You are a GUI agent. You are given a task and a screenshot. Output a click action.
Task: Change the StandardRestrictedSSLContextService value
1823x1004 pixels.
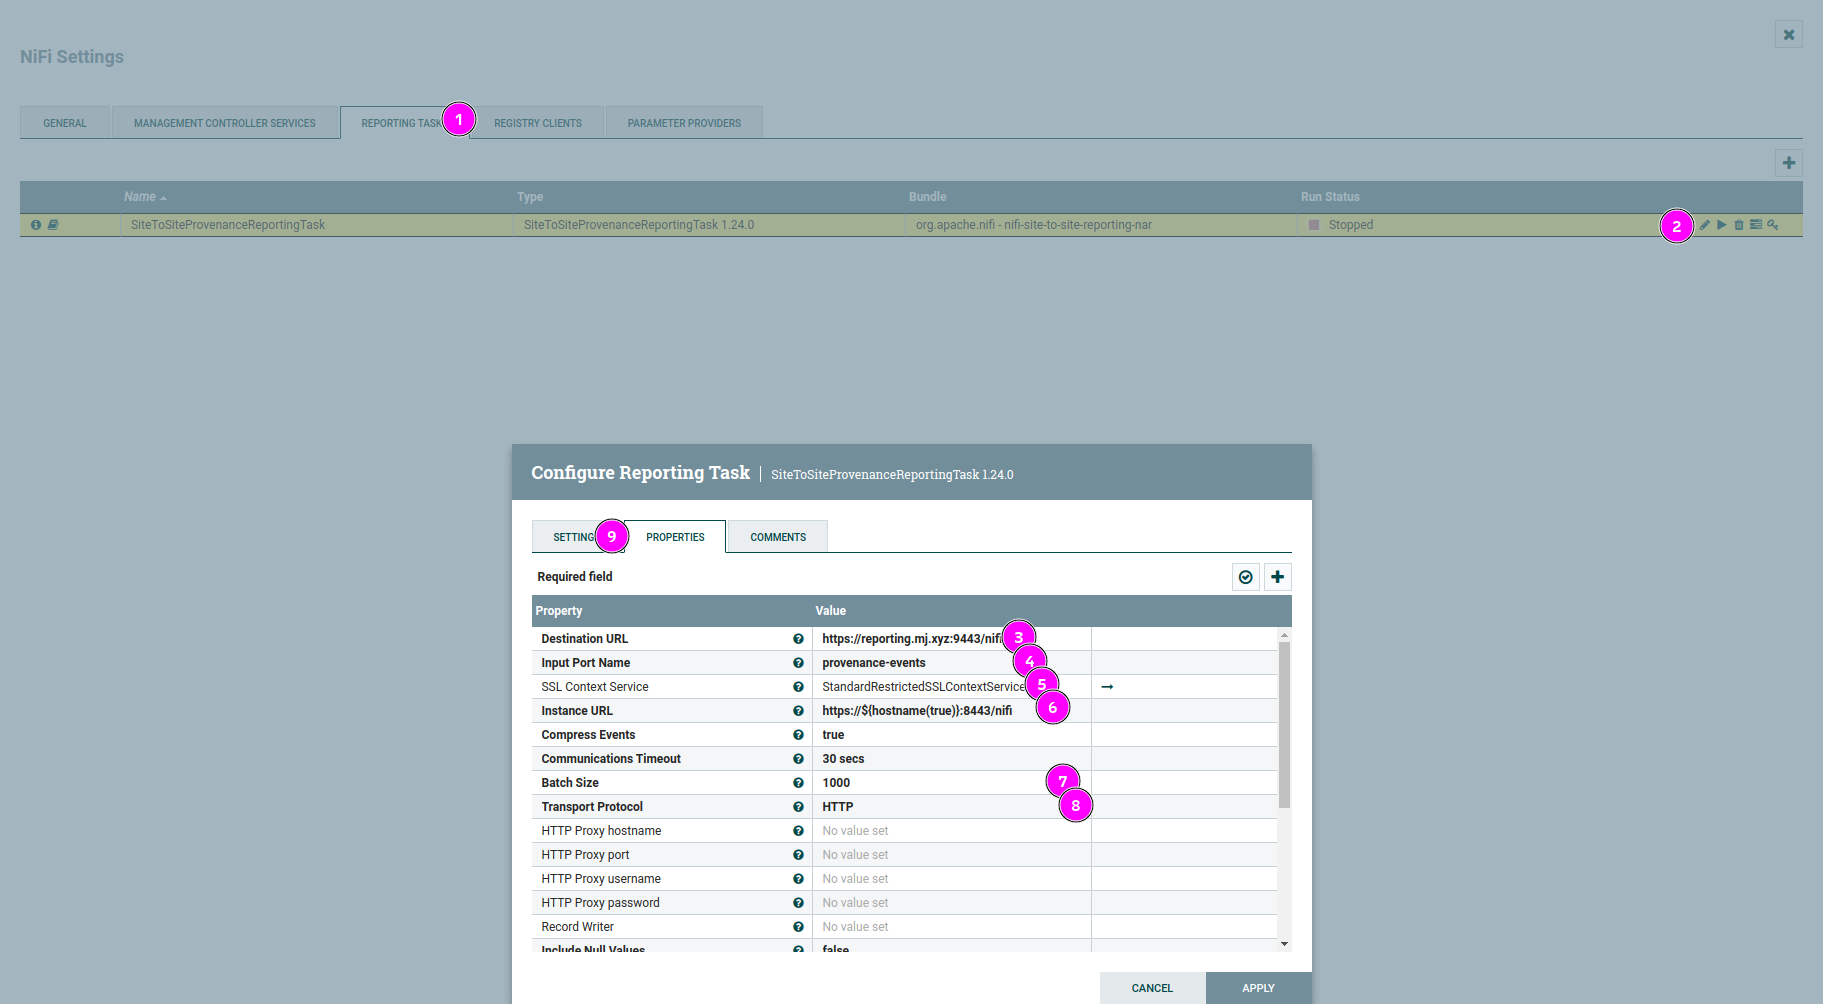[951, 687]
